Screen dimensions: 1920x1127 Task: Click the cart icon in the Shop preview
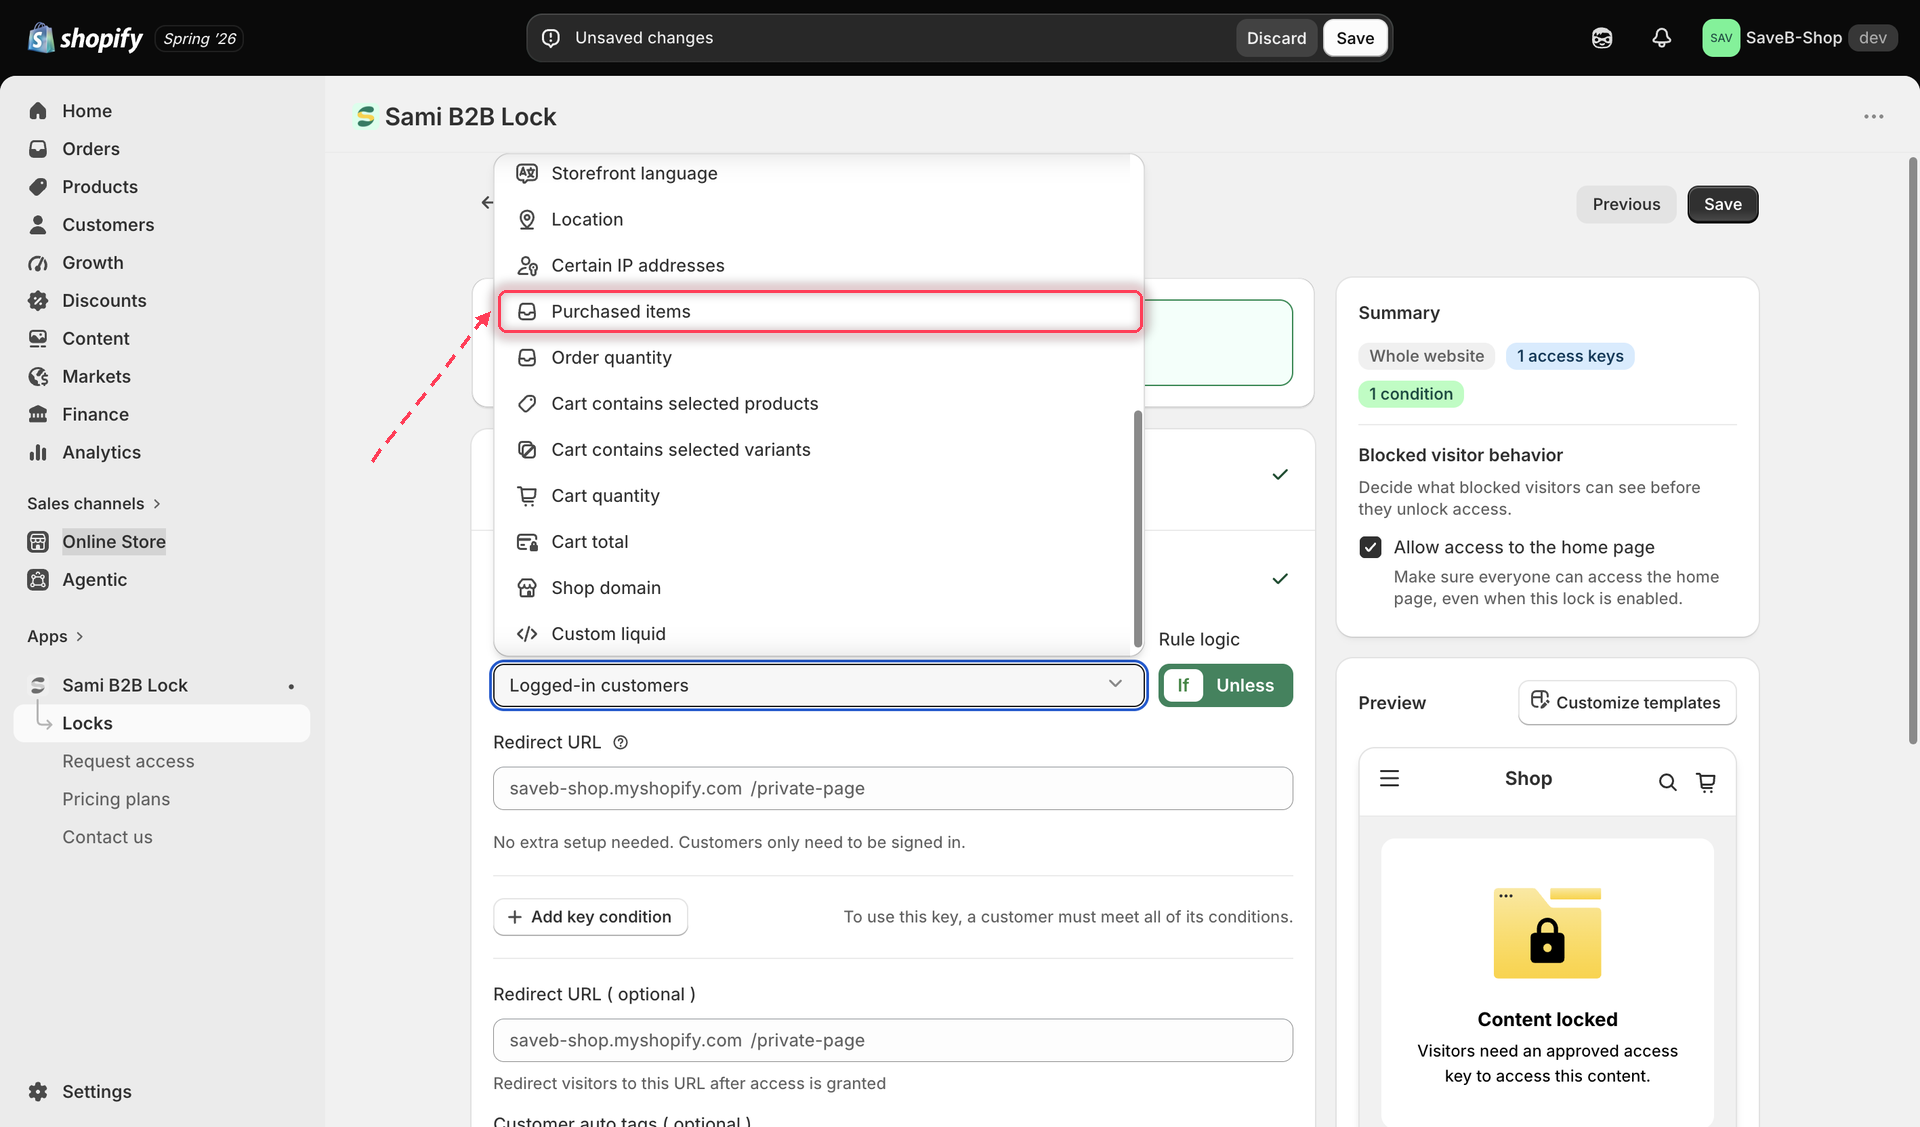pos(1706,782)
